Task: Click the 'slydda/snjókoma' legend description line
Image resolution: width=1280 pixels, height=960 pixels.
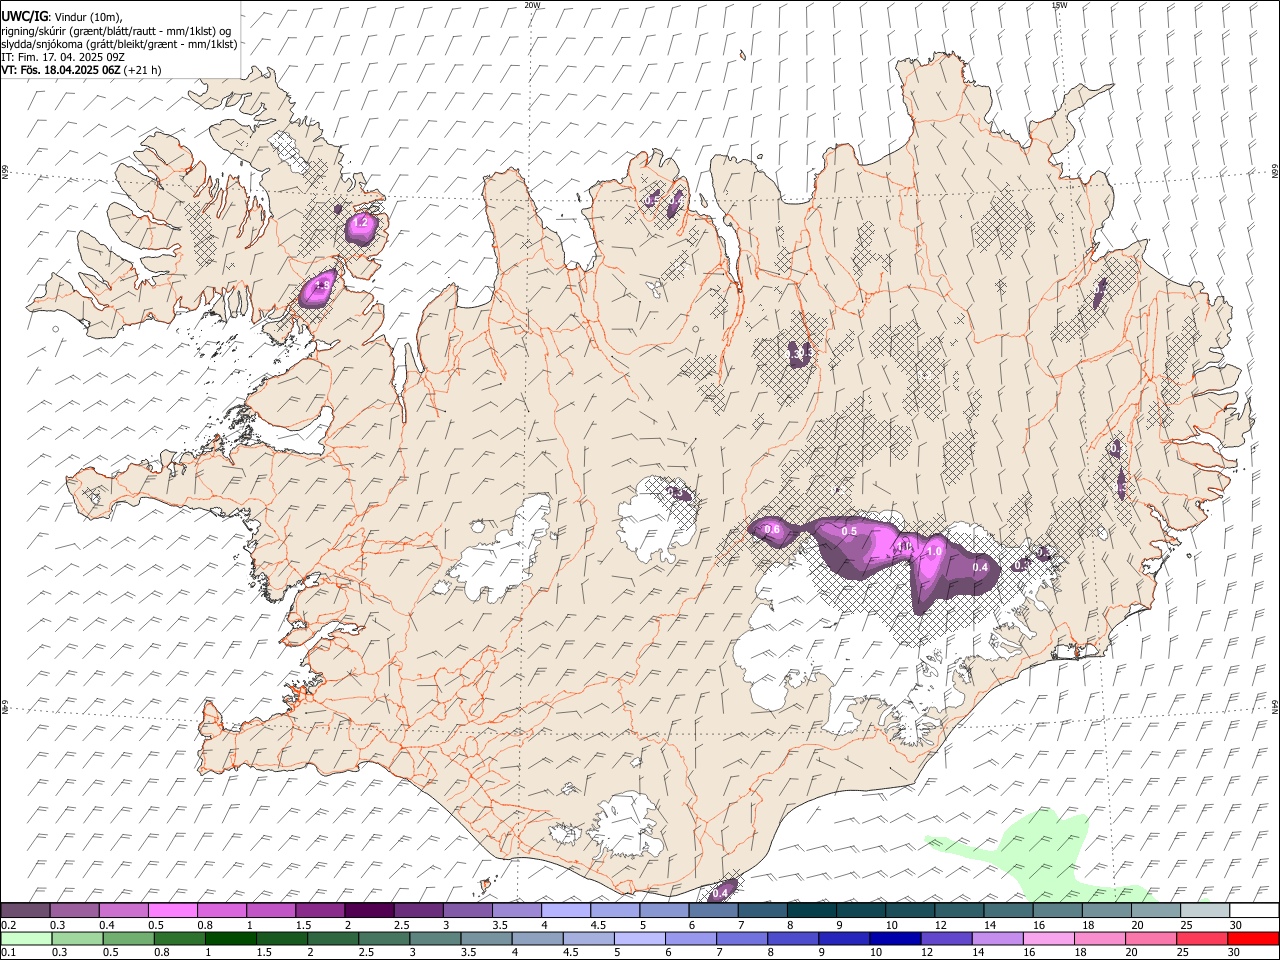Action: click(119, 43)
